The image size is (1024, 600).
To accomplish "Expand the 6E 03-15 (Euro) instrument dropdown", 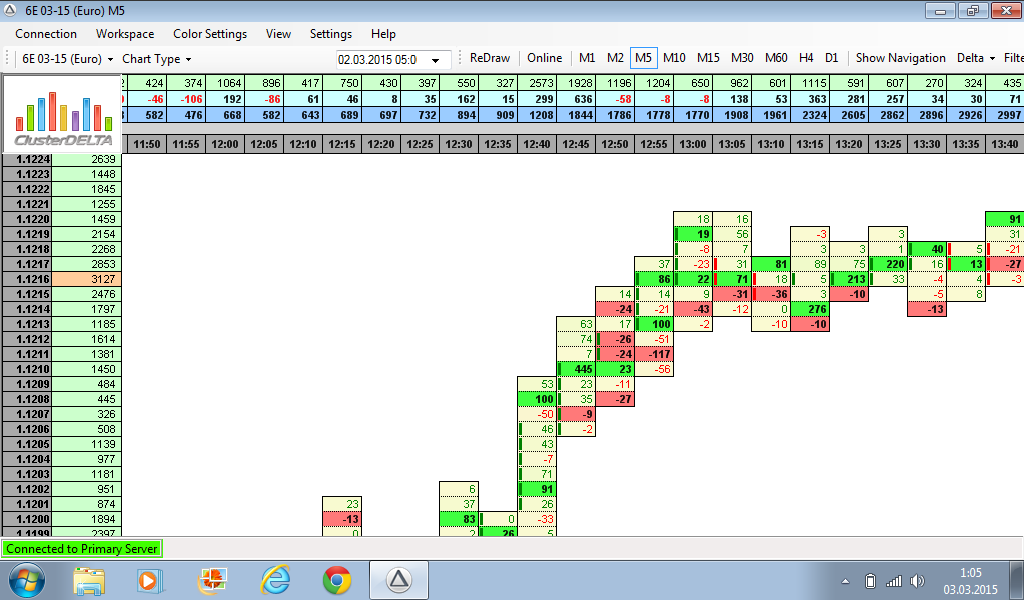I will 67,59.
